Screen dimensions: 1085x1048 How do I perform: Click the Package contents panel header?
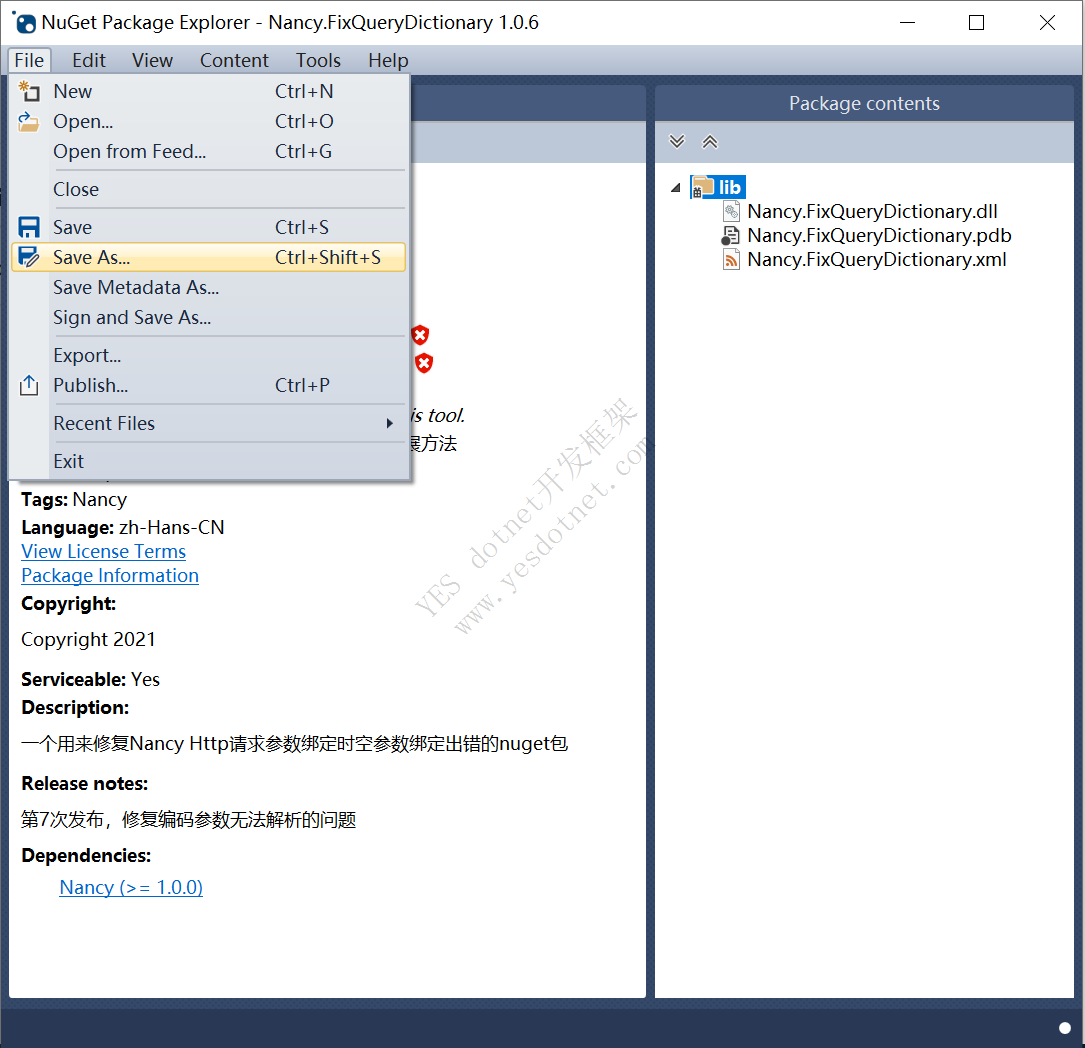click(x=864, y=104)
